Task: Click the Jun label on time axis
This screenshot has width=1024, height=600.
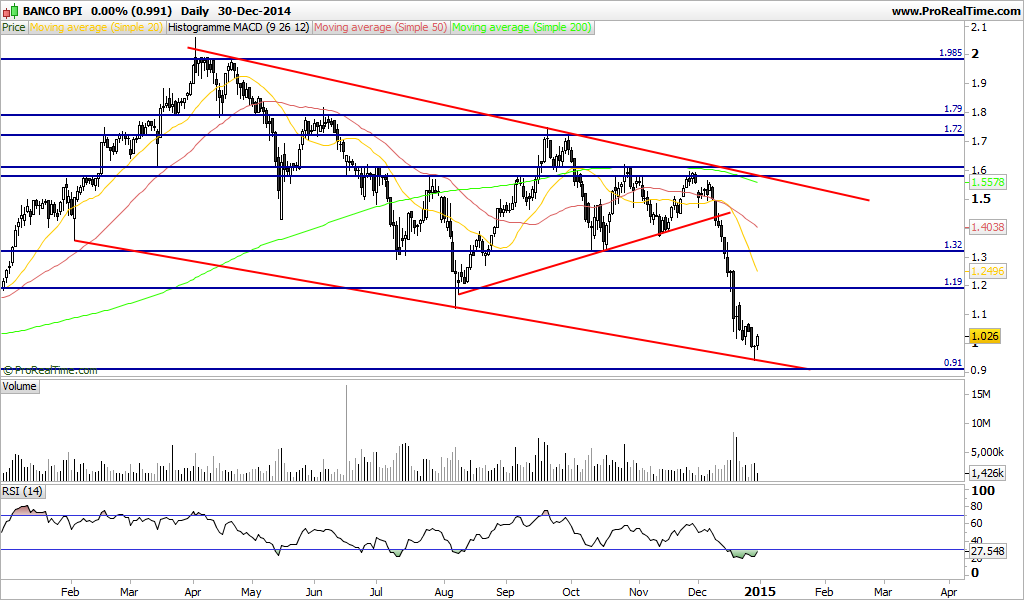Action: click(x=314, y=592)
